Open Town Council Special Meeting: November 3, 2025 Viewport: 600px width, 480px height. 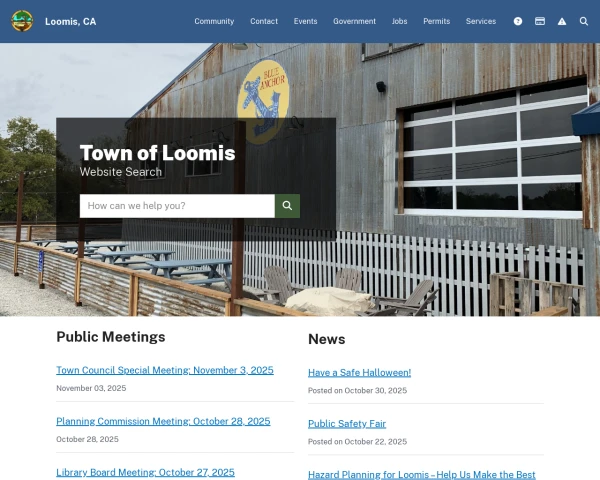[165, 370]
